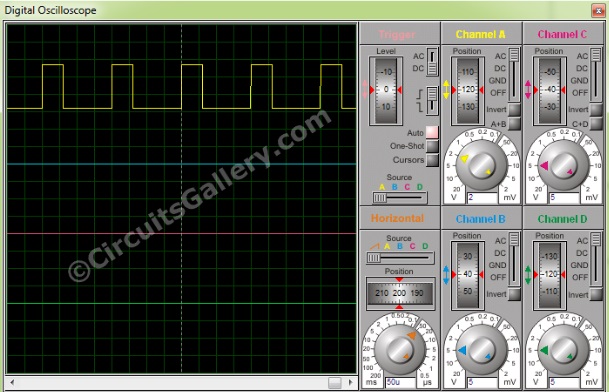
Task: Toggle the C+D sum button
Action: tap(596, 124)
